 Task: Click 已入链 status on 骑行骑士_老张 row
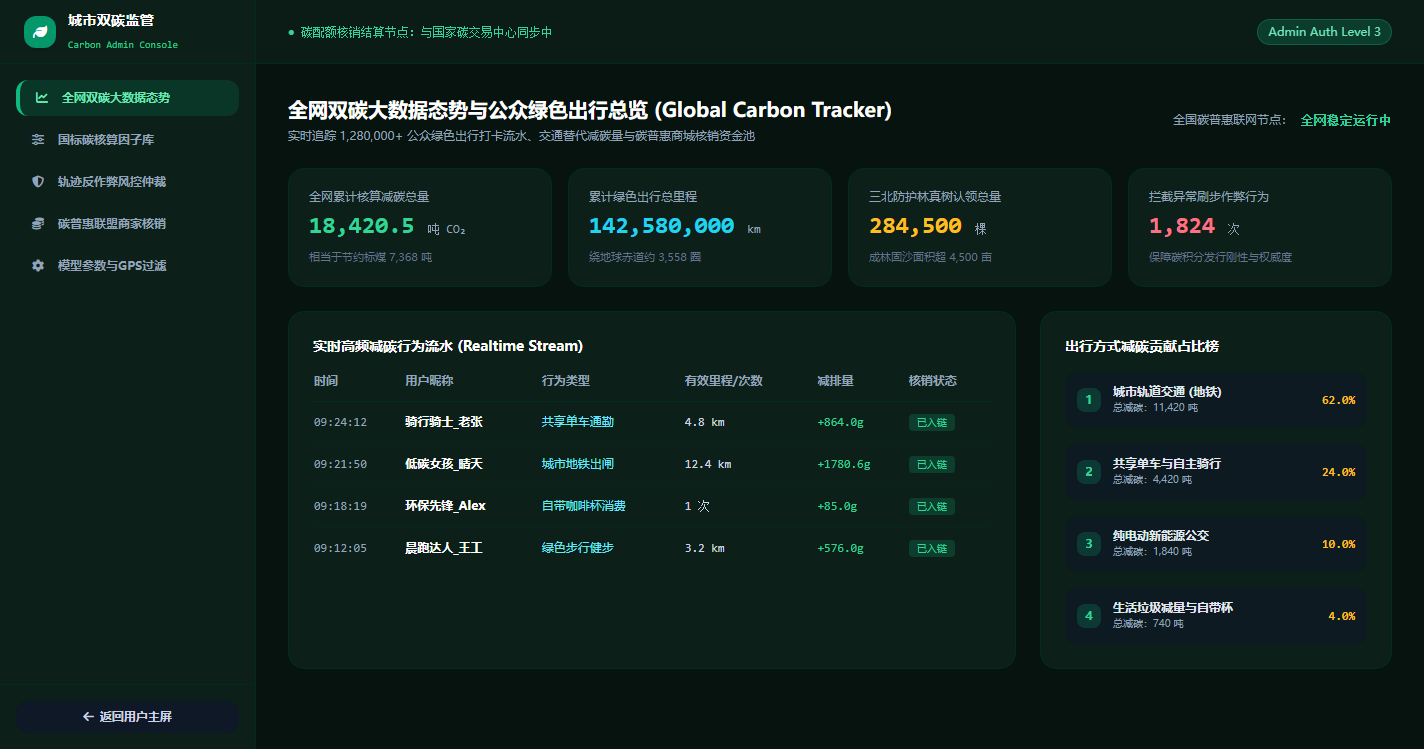pyautogui.click(x=932, y=423)
